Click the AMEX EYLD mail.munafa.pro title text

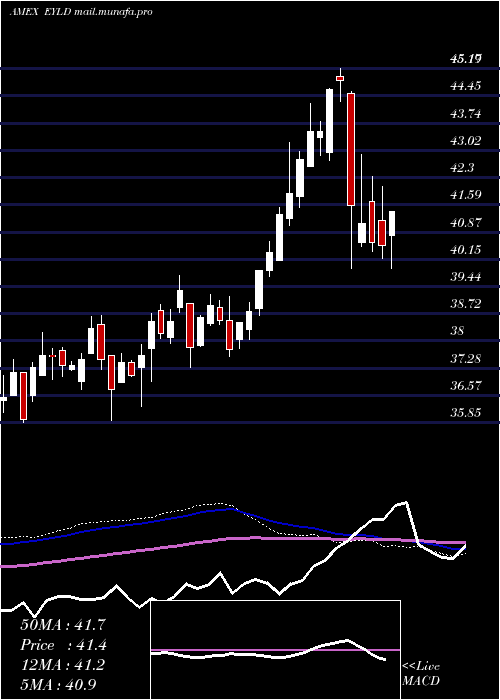pyautogui.click(x=81, y=12)
